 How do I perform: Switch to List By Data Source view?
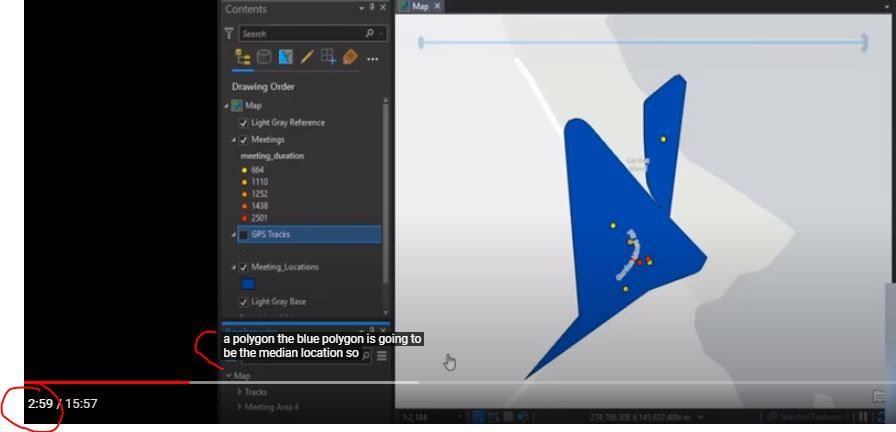(264, 57)
